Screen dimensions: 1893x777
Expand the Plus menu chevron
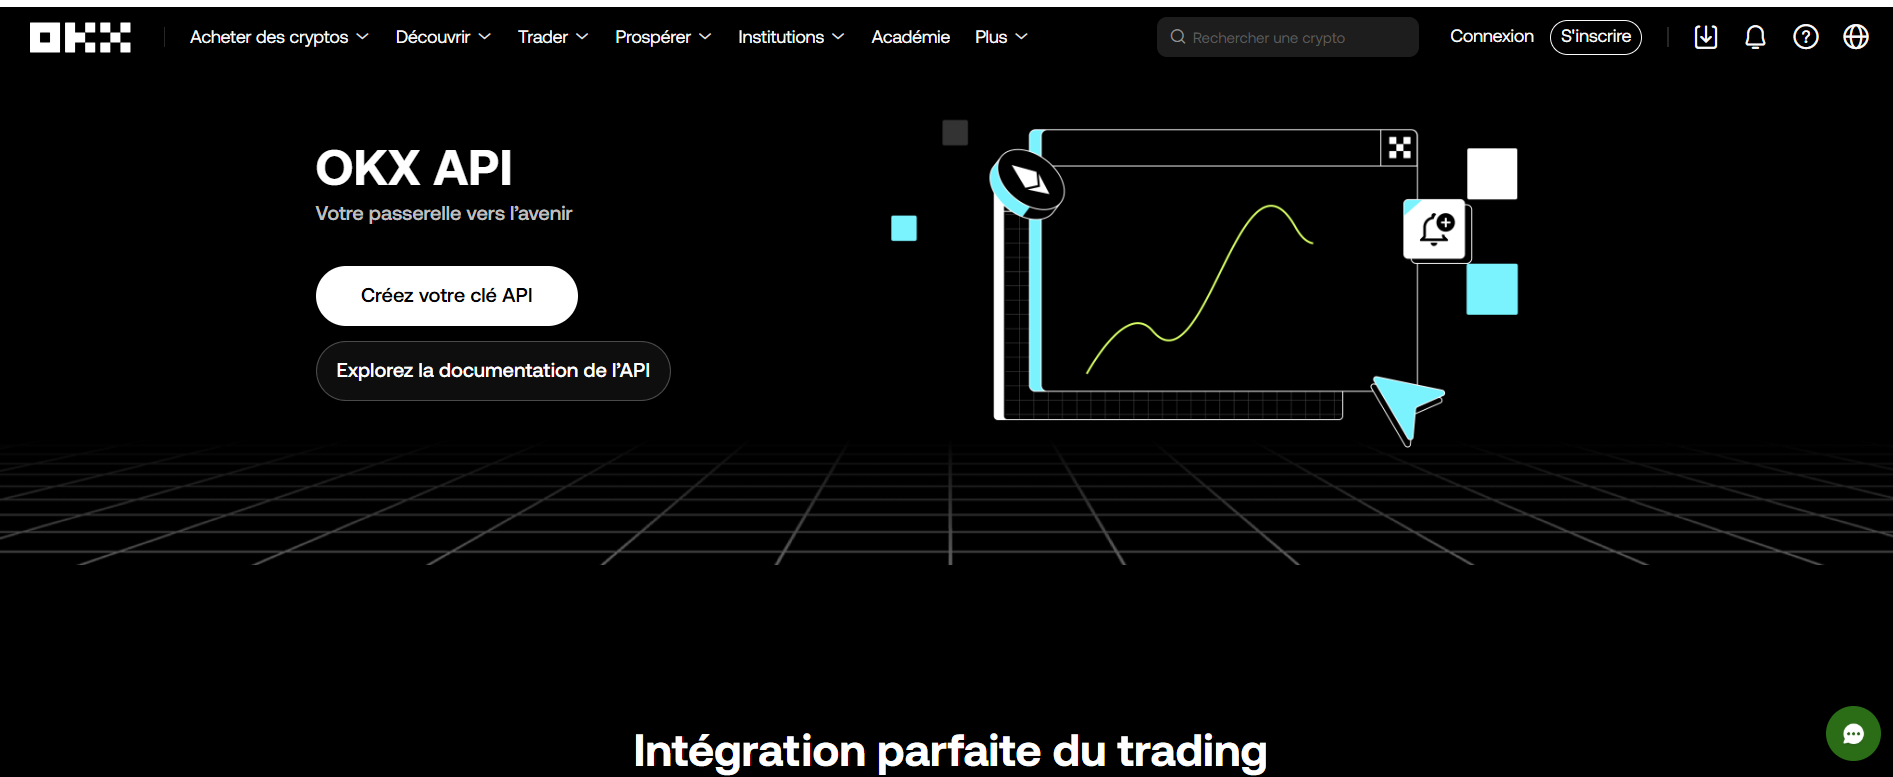tap(1021, 37)
